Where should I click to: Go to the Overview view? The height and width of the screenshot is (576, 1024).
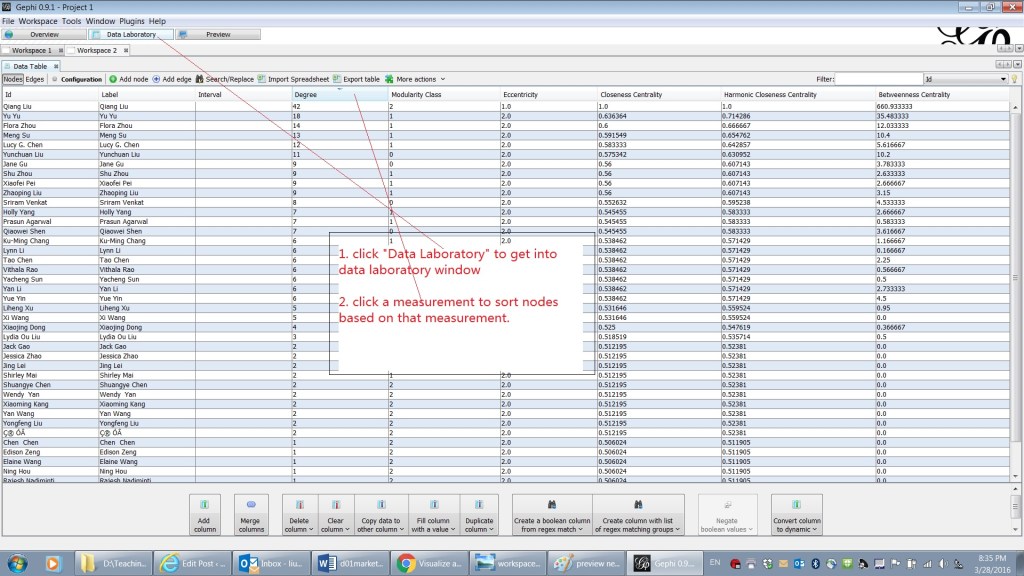(44, 34)
